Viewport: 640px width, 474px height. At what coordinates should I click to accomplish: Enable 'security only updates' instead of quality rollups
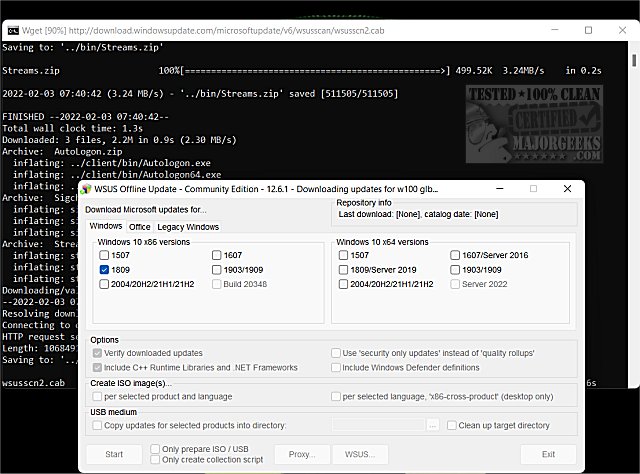click(336, 353)
